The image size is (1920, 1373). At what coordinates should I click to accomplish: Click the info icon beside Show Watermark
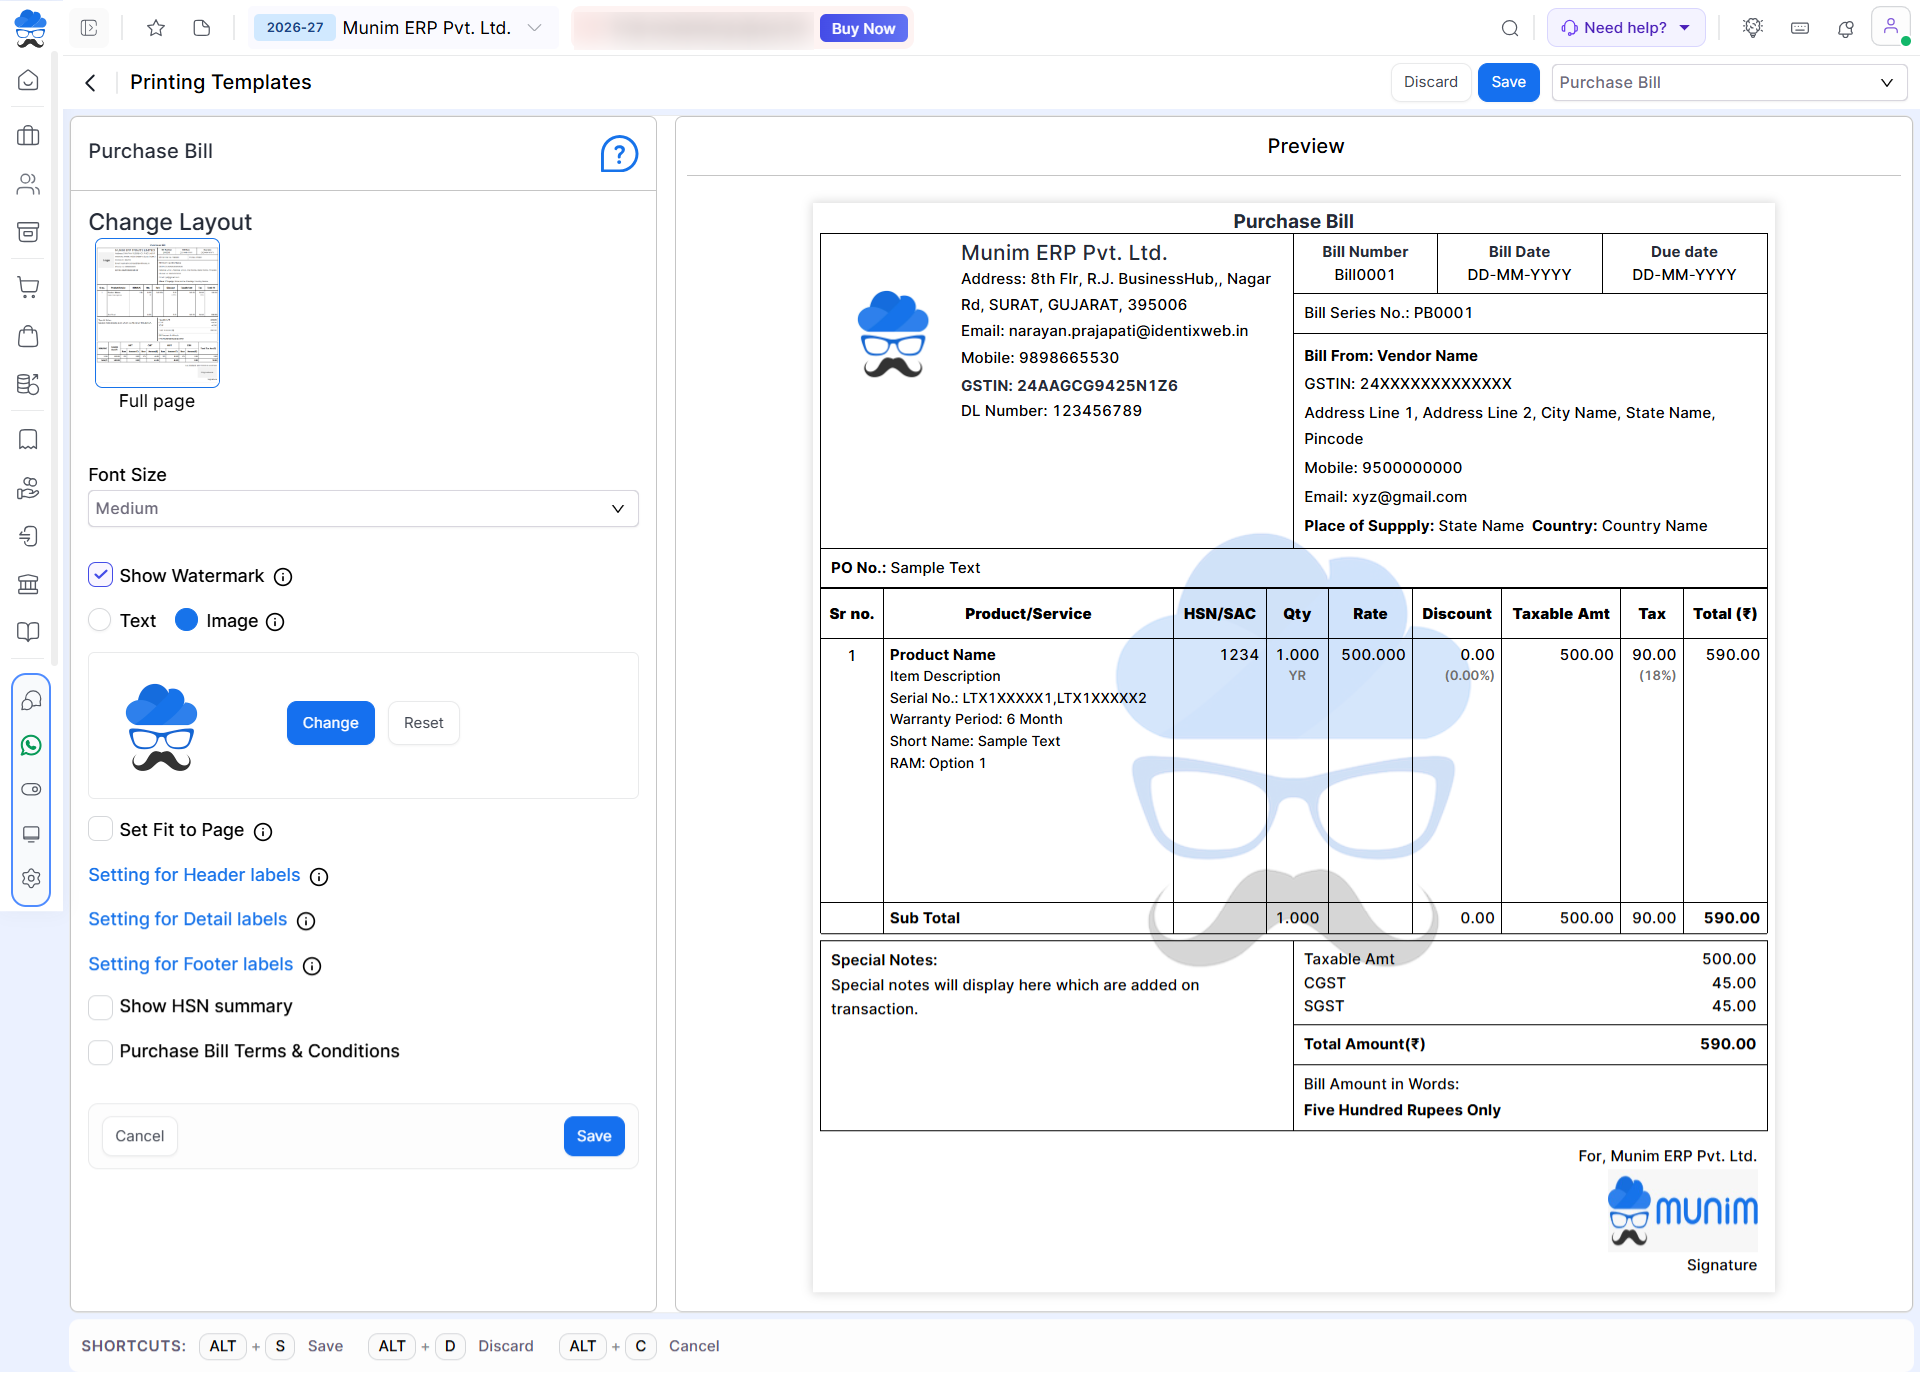tap(283, 577)
